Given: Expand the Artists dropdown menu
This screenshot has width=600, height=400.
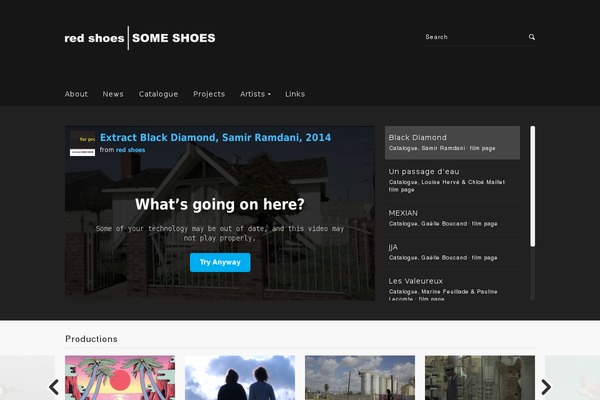Looking at the screenshot, I should point(255,94).
